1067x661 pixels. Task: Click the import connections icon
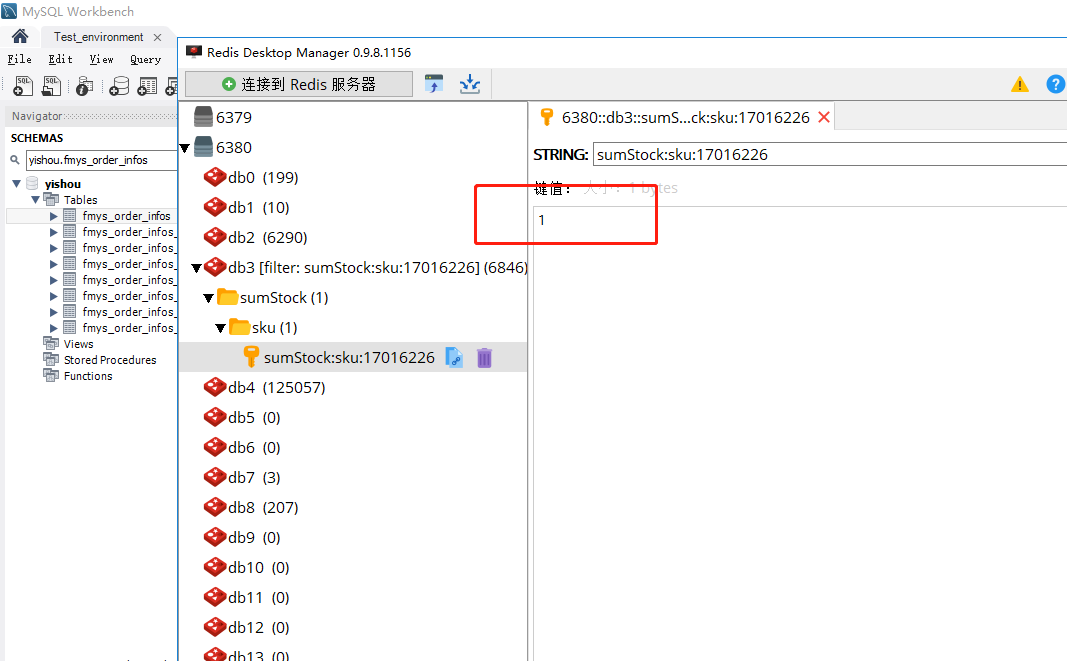433,84
